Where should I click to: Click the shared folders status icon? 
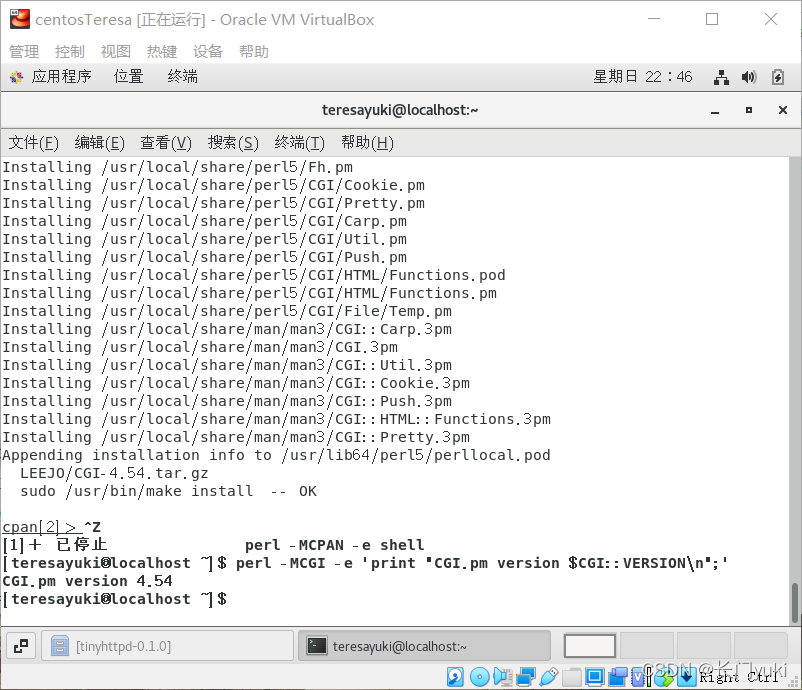(570, 677)
